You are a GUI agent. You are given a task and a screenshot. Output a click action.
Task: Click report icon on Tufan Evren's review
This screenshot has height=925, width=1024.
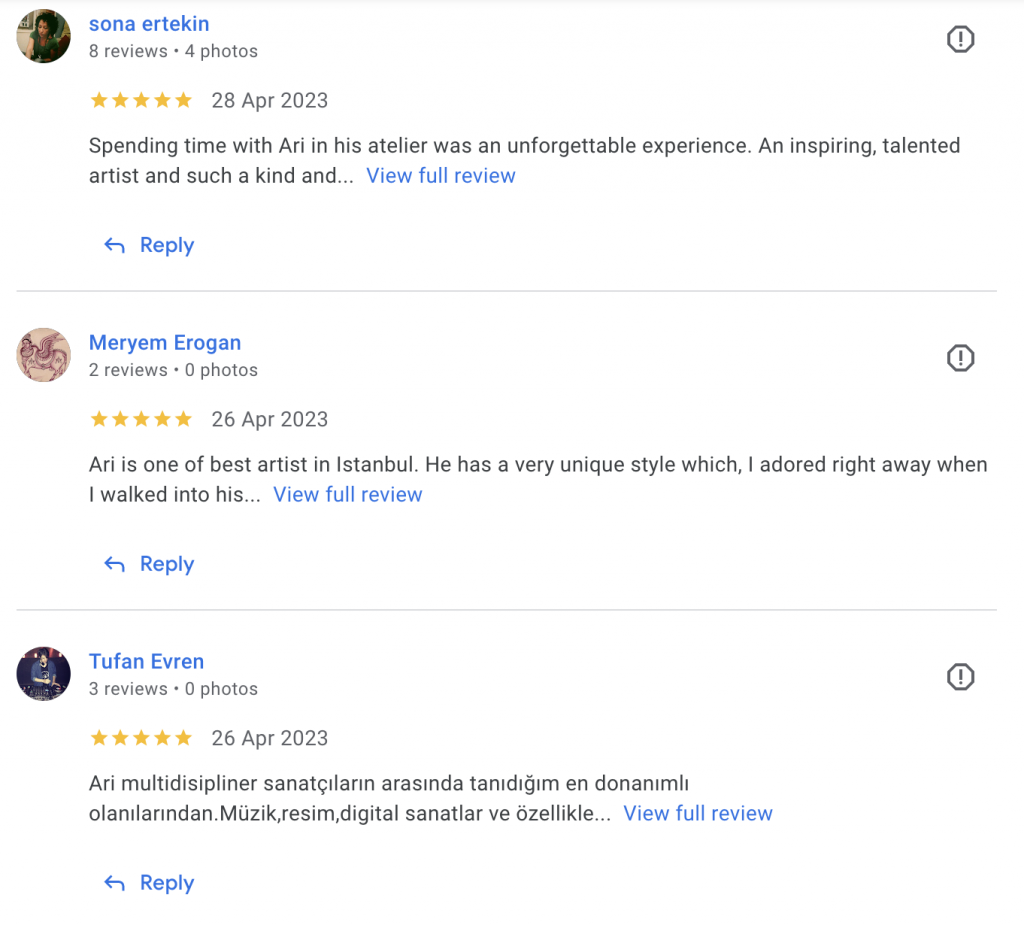pos(960,677)
